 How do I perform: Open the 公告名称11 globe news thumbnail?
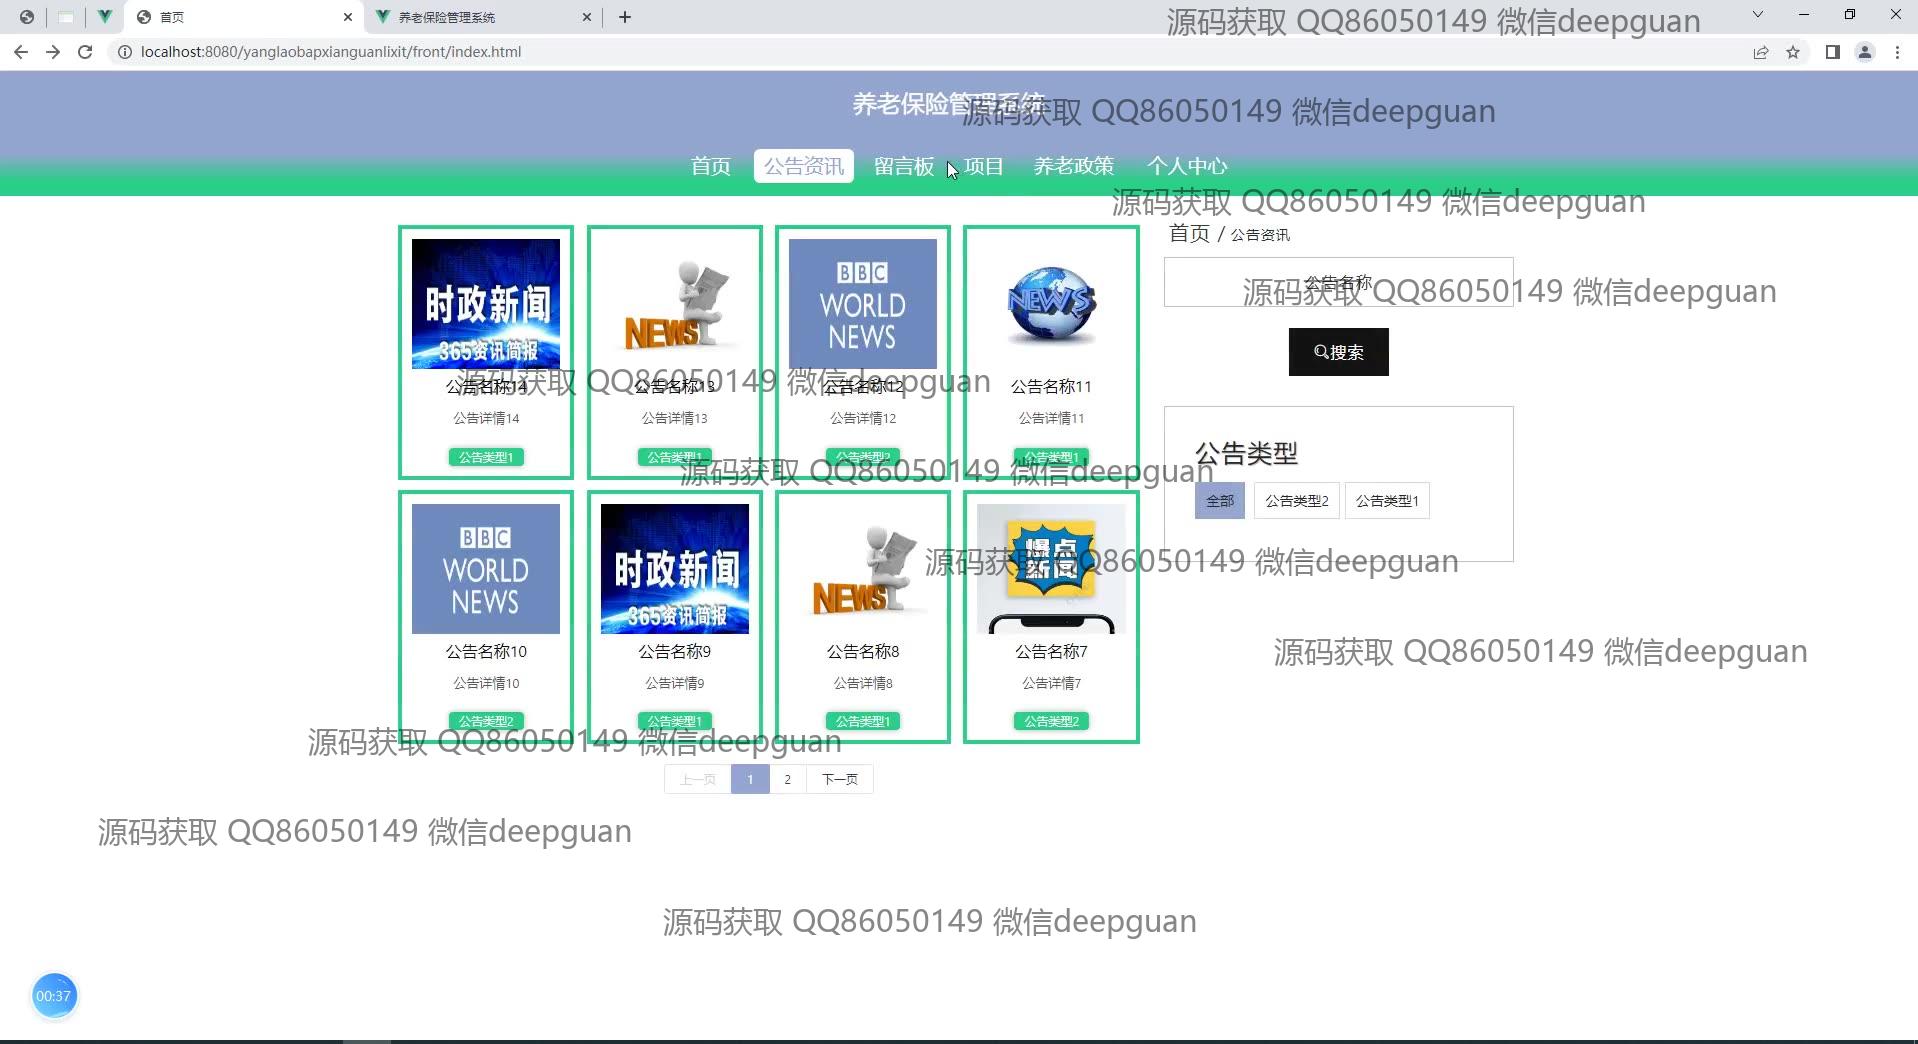(x=1051, y=305)
